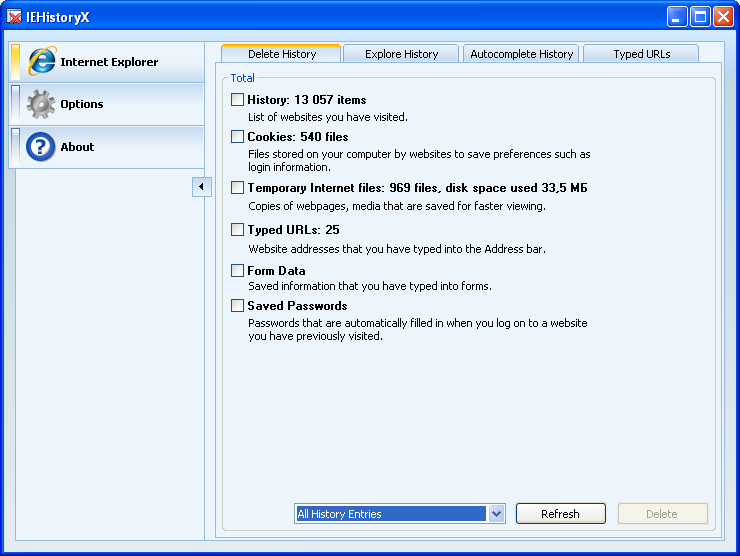The height and width of the screenshot is (556, 740).
Task: Toggle the Form Data checkbox
Action: pyautogui.click(x=237, y=270)
